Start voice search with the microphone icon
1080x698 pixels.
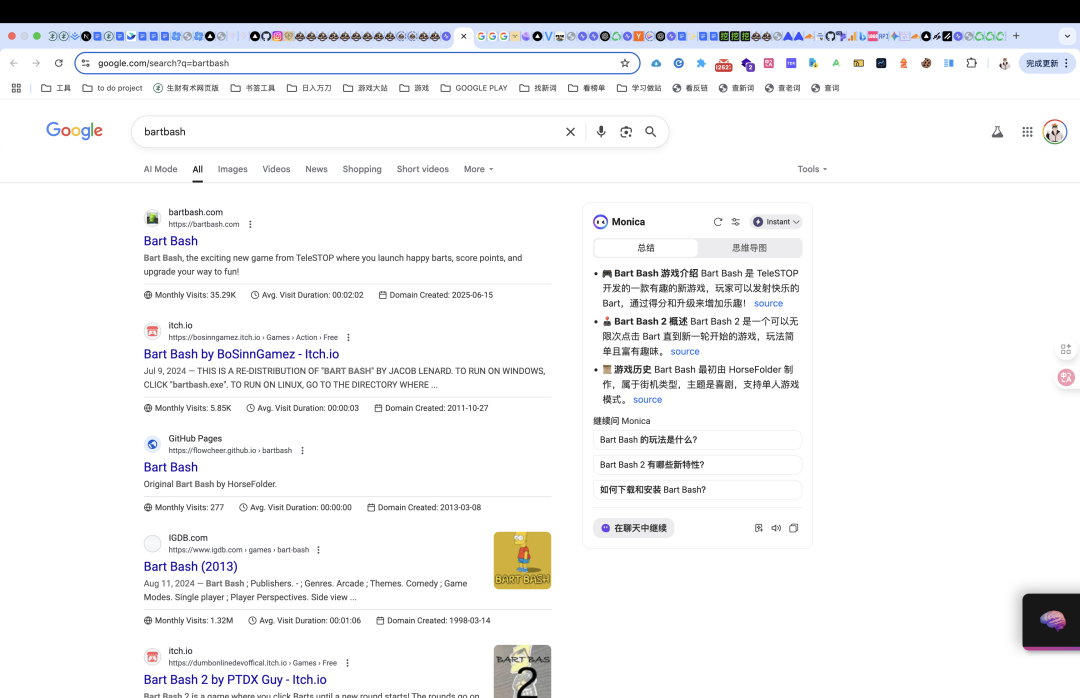point(601,132)
